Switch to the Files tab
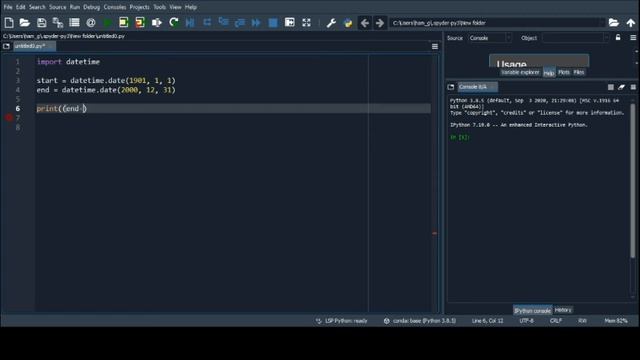This screenshot has height=360, width=640. (x=579, y=72)
